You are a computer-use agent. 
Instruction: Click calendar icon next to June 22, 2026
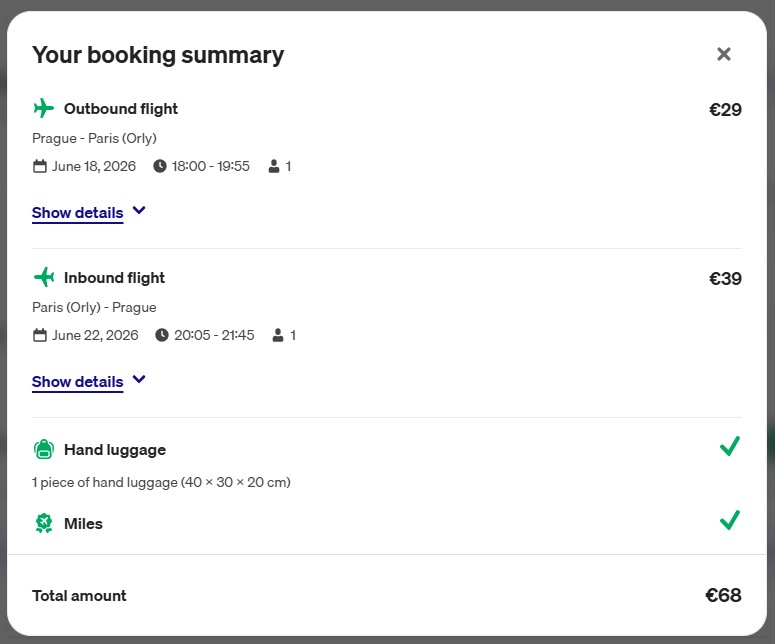[40, 335]
